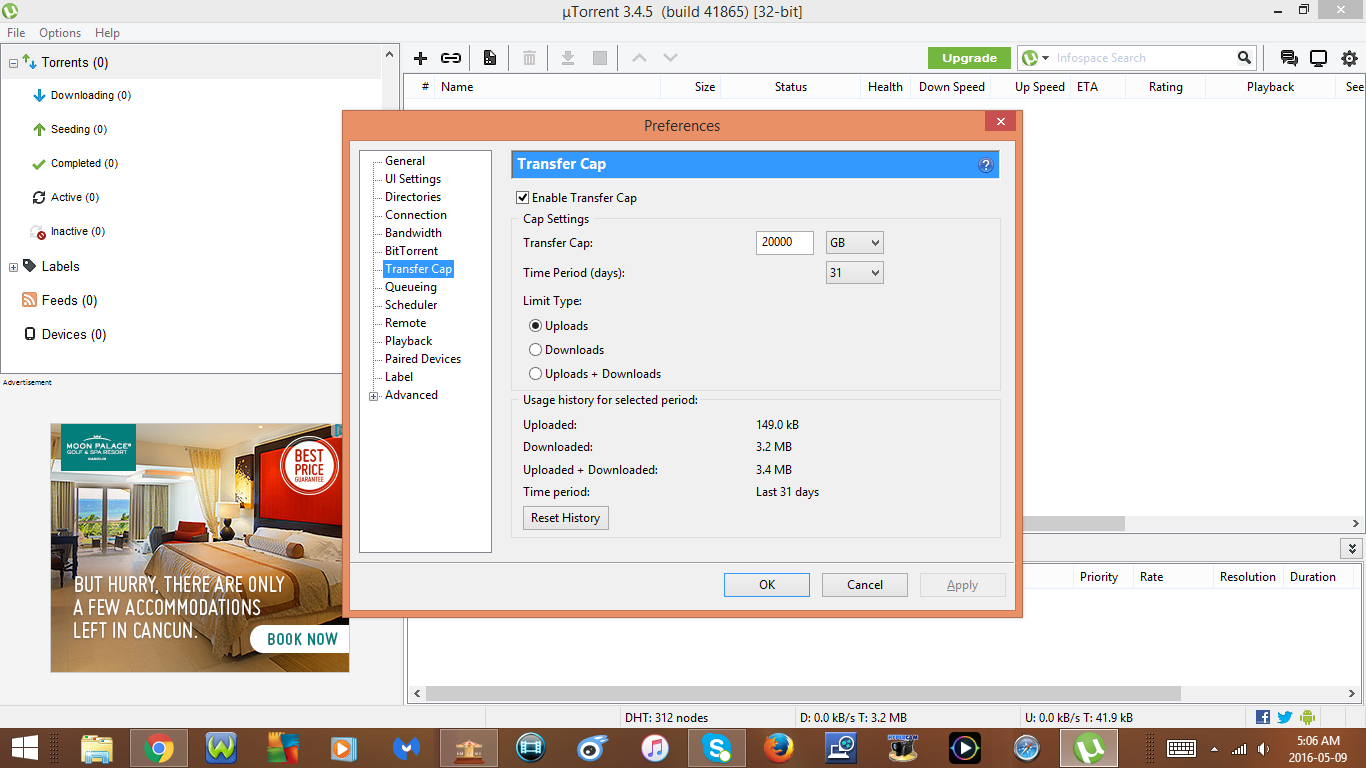Open the GB unit dropdown

pyautogui.click(x=855, y=242)
